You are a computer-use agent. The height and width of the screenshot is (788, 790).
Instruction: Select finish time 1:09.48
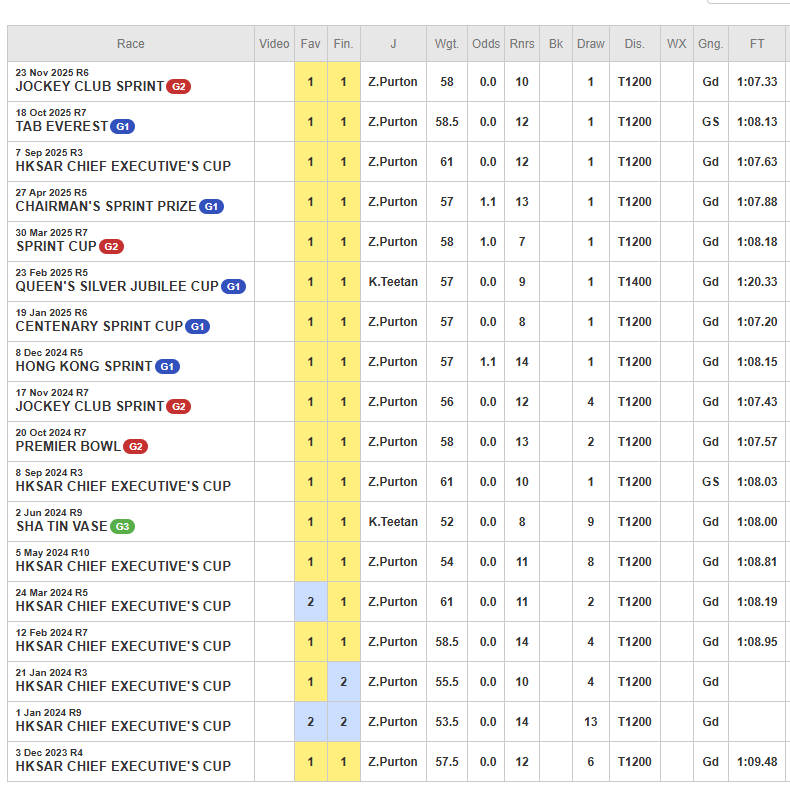[x=757, y=762]
